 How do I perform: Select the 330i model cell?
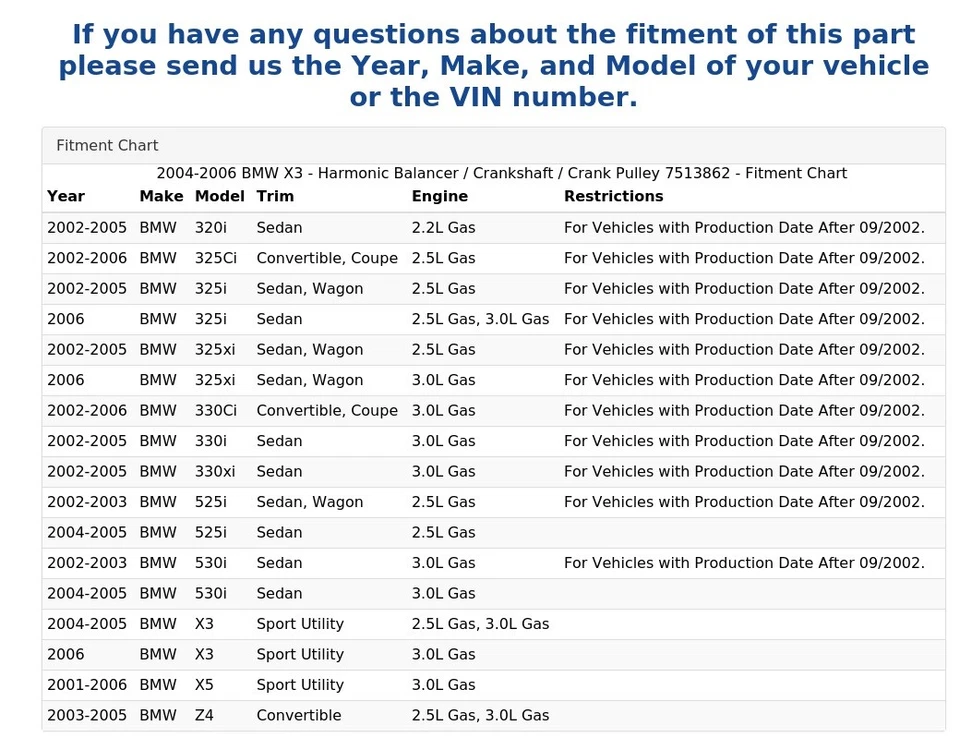210,441
